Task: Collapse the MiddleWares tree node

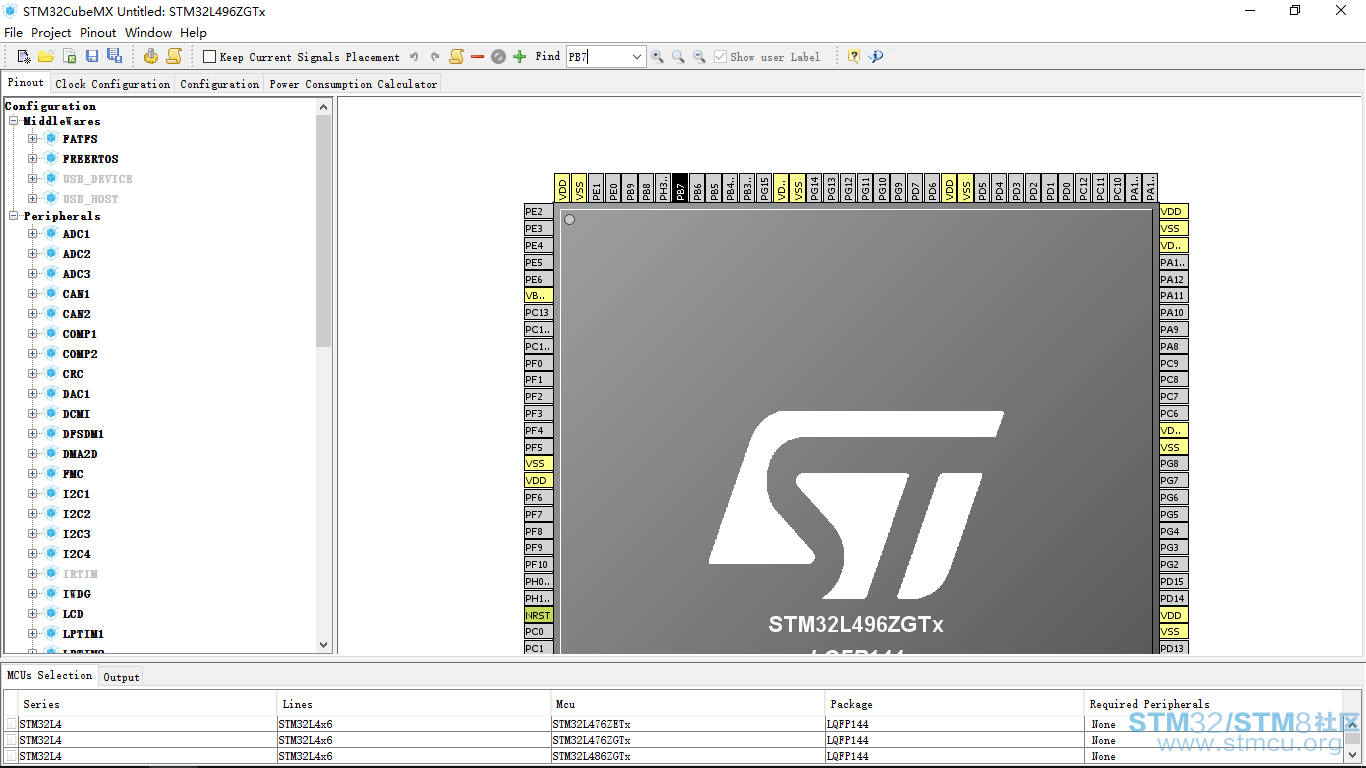Action: 14,121
